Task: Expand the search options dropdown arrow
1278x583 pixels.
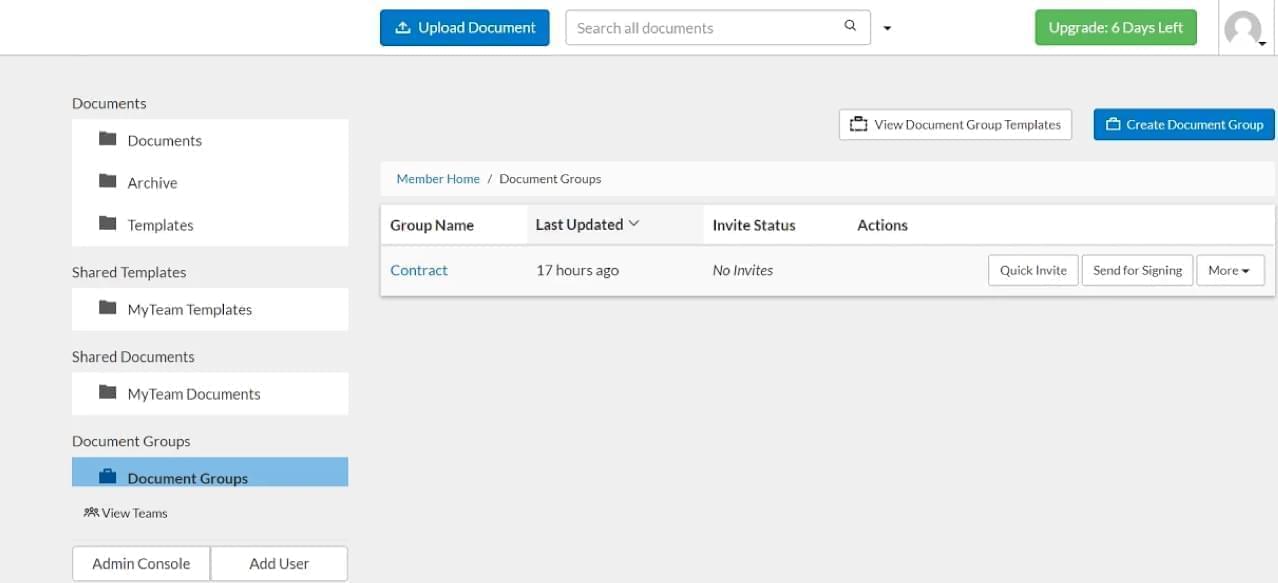Action: pyautogui.click(x=887, y=29)
